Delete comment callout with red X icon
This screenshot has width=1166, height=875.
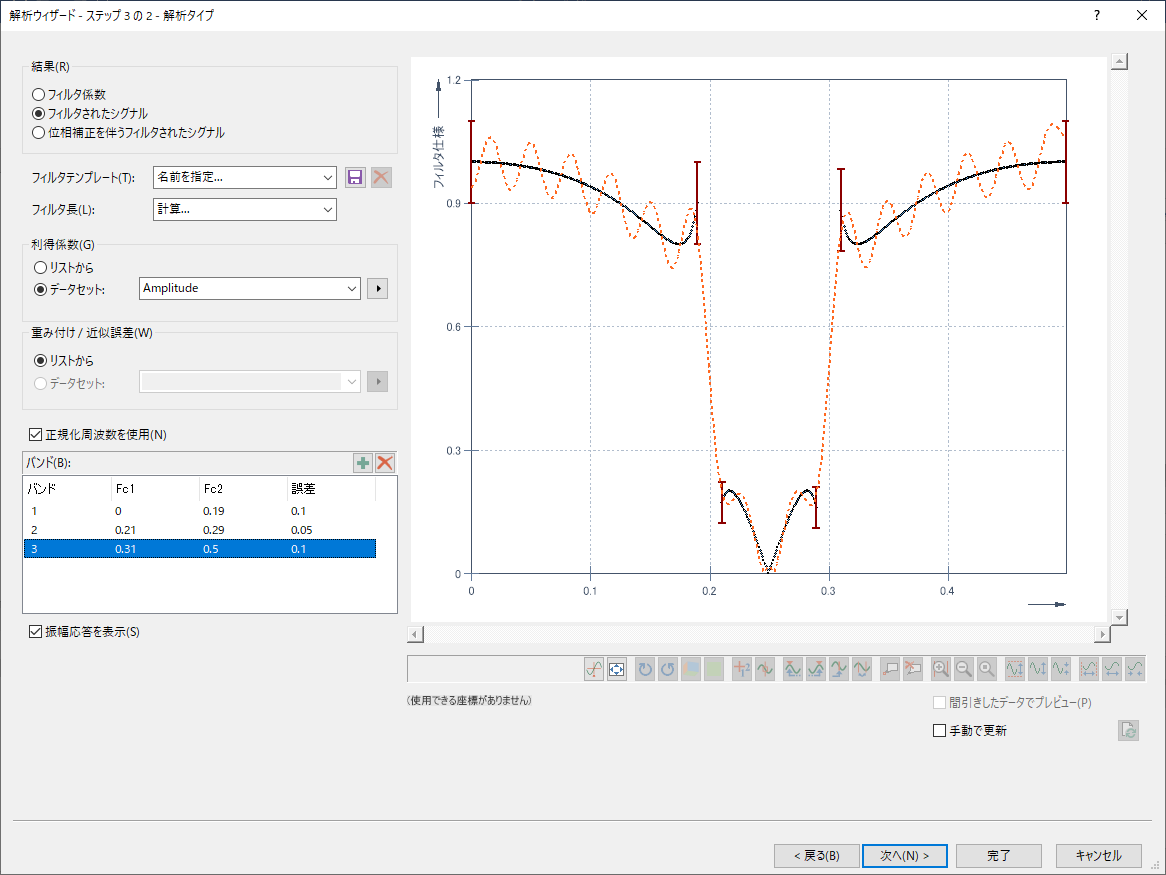[913, 669]
